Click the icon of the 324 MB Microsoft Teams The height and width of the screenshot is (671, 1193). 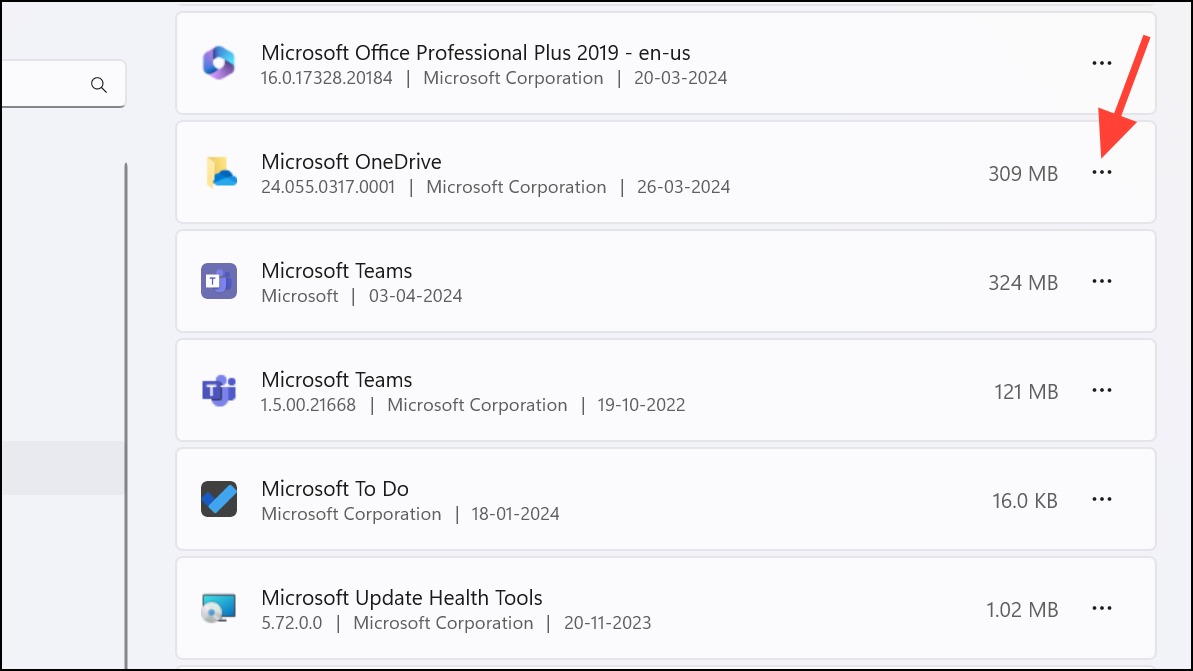[219, 281]
